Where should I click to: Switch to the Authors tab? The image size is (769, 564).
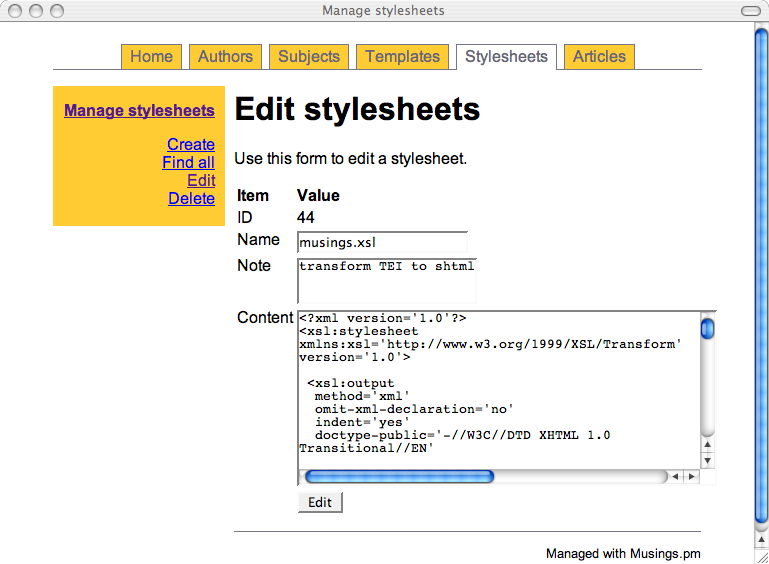(225, 57)
